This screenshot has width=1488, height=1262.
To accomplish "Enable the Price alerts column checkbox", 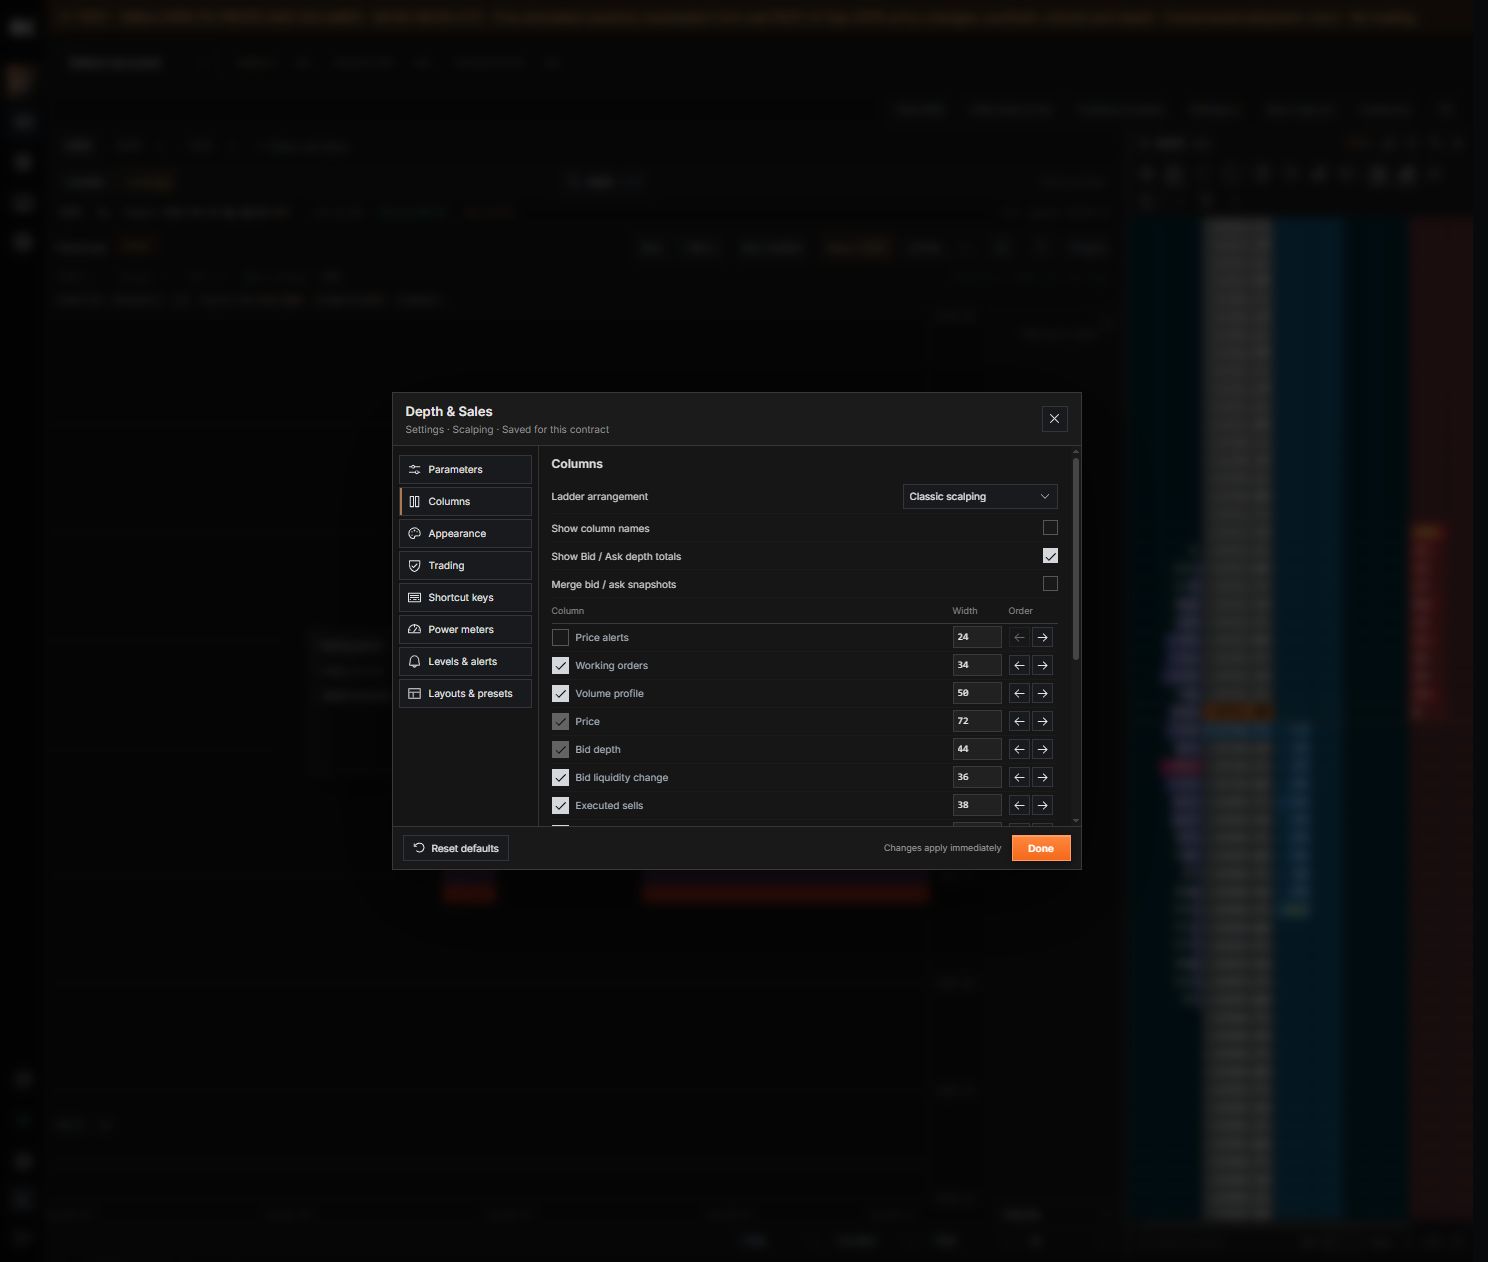I will click(560, 637).
